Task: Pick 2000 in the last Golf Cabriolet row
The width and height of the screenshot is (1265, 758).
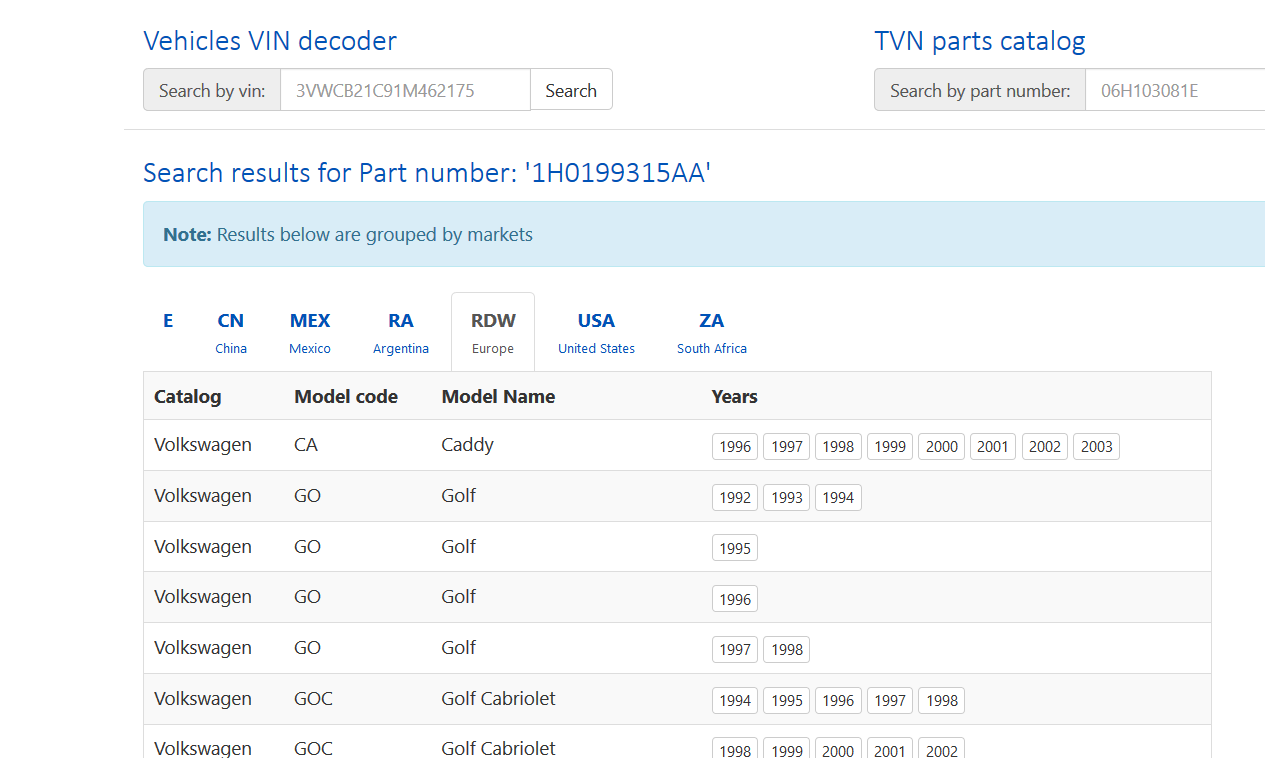Action: [838, 750]
